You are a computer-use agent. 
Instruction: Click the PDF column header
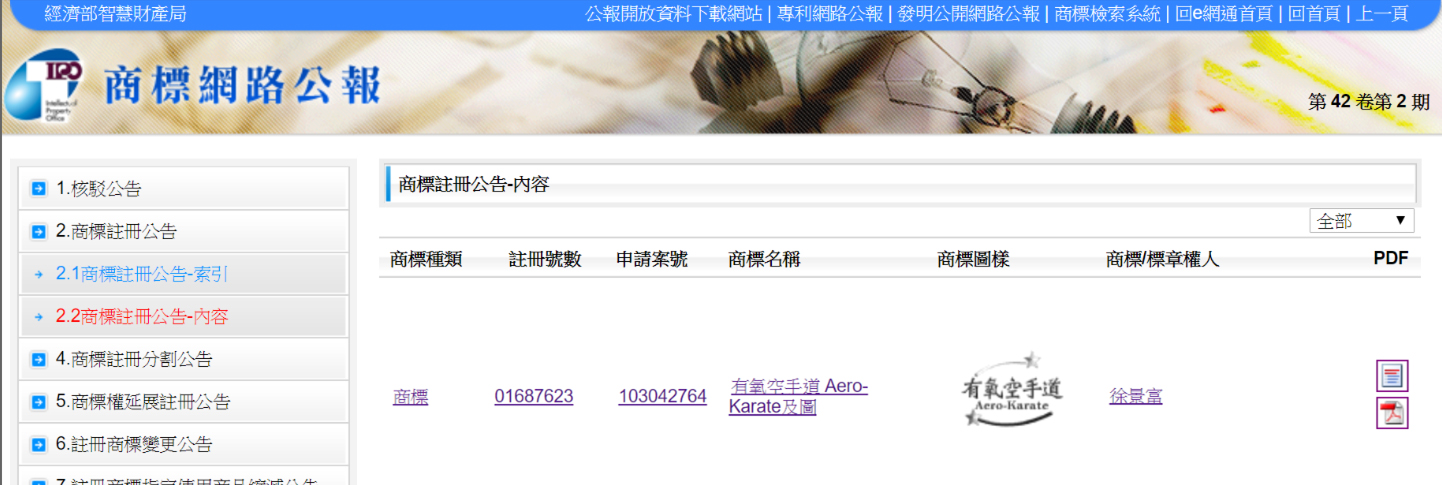coord(1391,259)
